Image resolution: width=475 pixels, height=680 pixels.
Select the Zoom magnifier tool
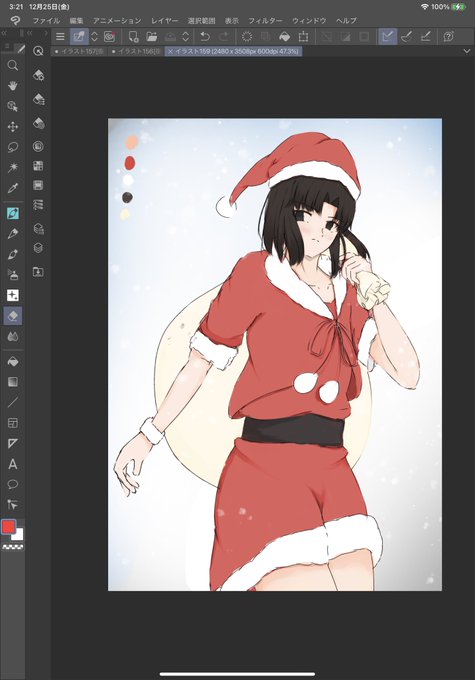(13, 65)
